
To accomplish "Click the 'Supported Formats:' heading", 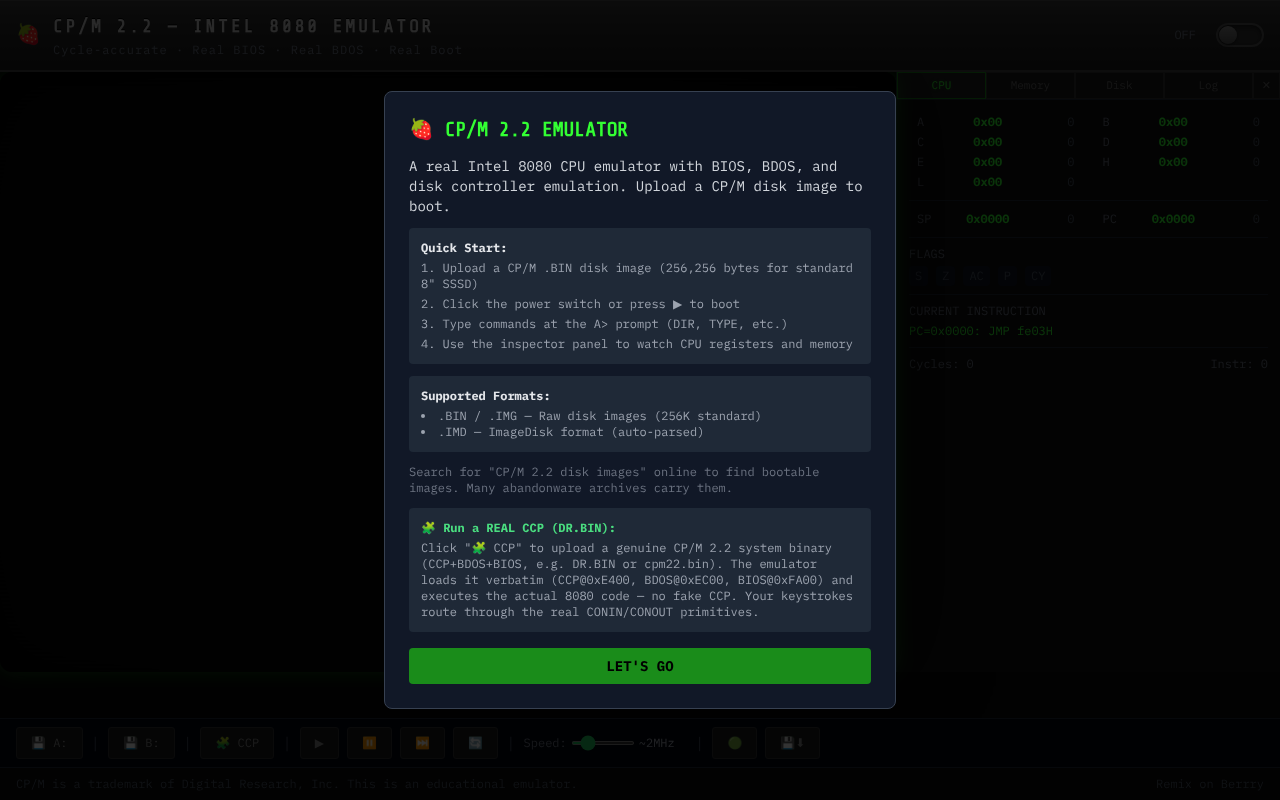I will 485,396.
